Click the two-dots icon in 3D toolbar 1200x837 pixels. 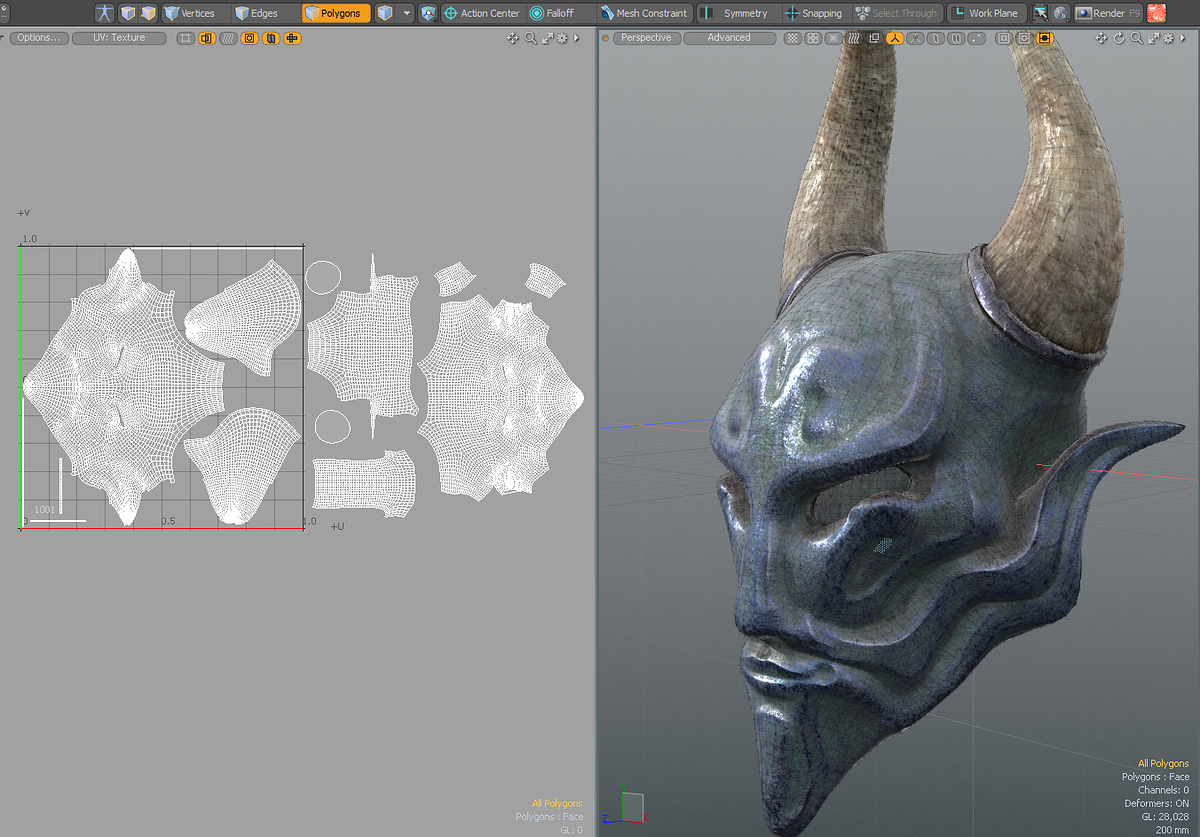977,38
